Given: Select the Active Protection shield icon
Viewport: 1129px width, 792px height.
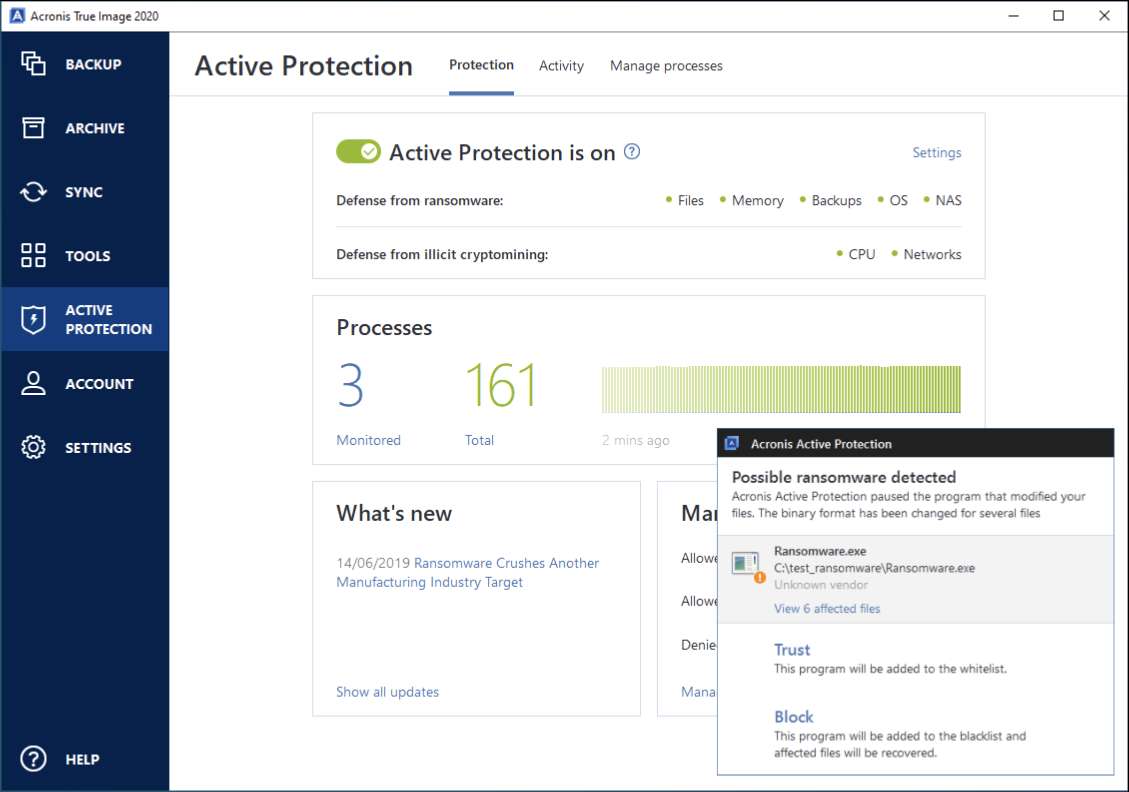Looking at the screenshot, I should coord(34,320).
